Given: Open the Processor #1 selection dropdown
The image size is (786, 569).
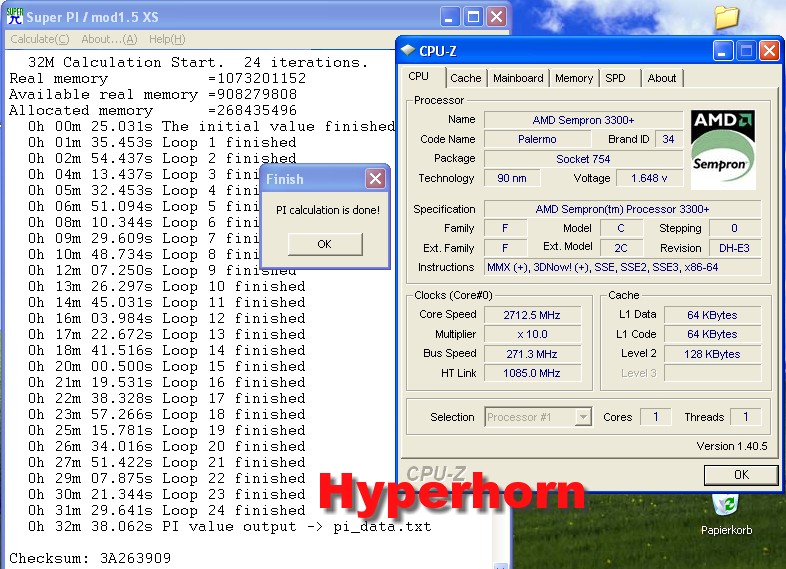Looking at the screenshot, I should pos(583,417).
